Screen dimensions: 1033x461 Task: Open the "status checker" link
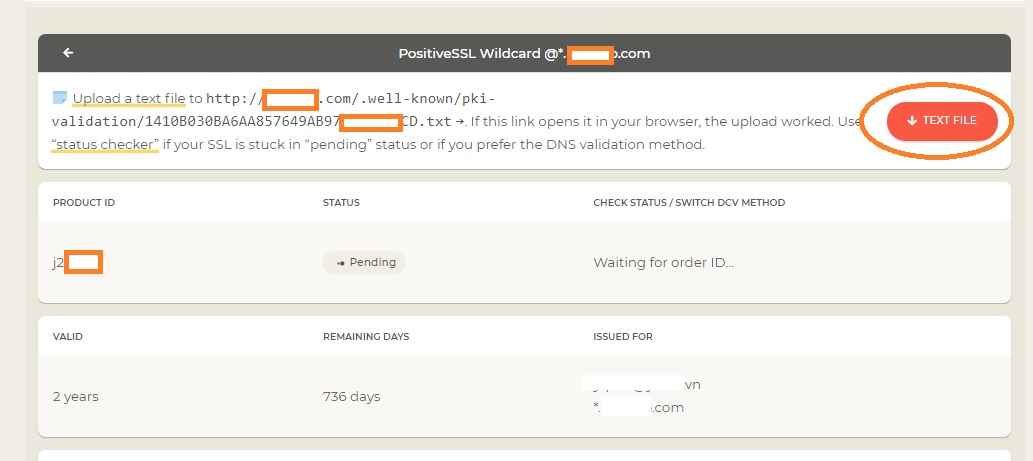pos(105,144)
